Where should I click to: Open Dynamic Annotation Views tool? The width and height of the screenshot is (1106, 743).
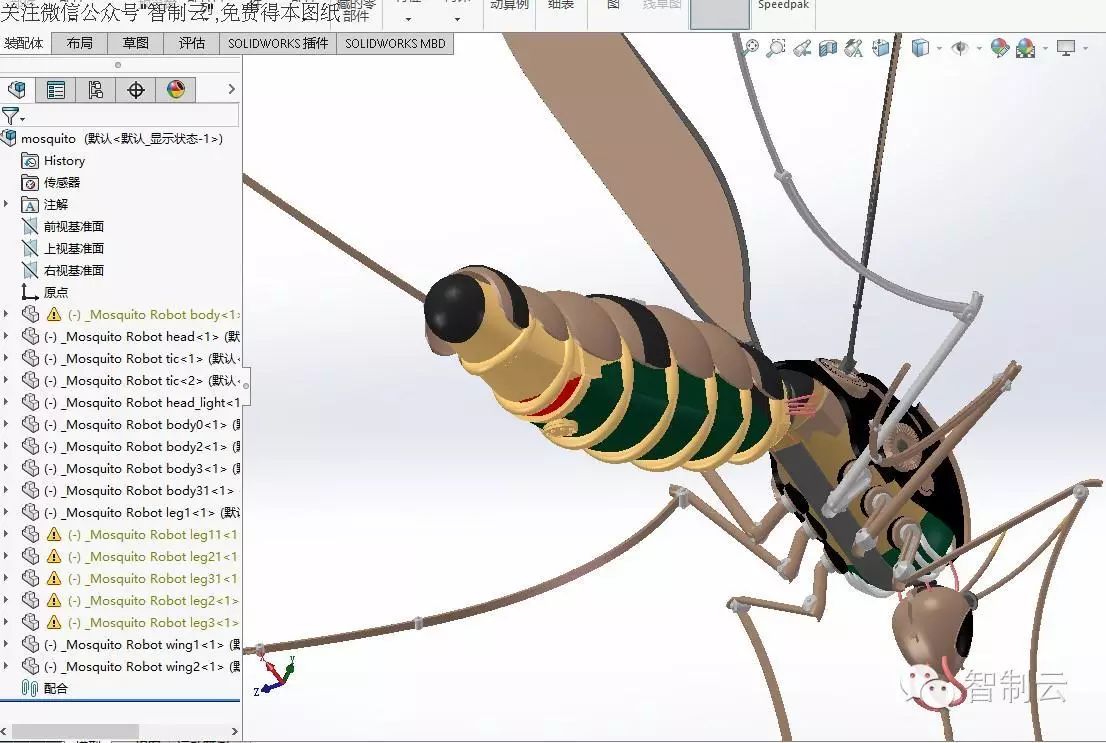[x=854, y=47]
